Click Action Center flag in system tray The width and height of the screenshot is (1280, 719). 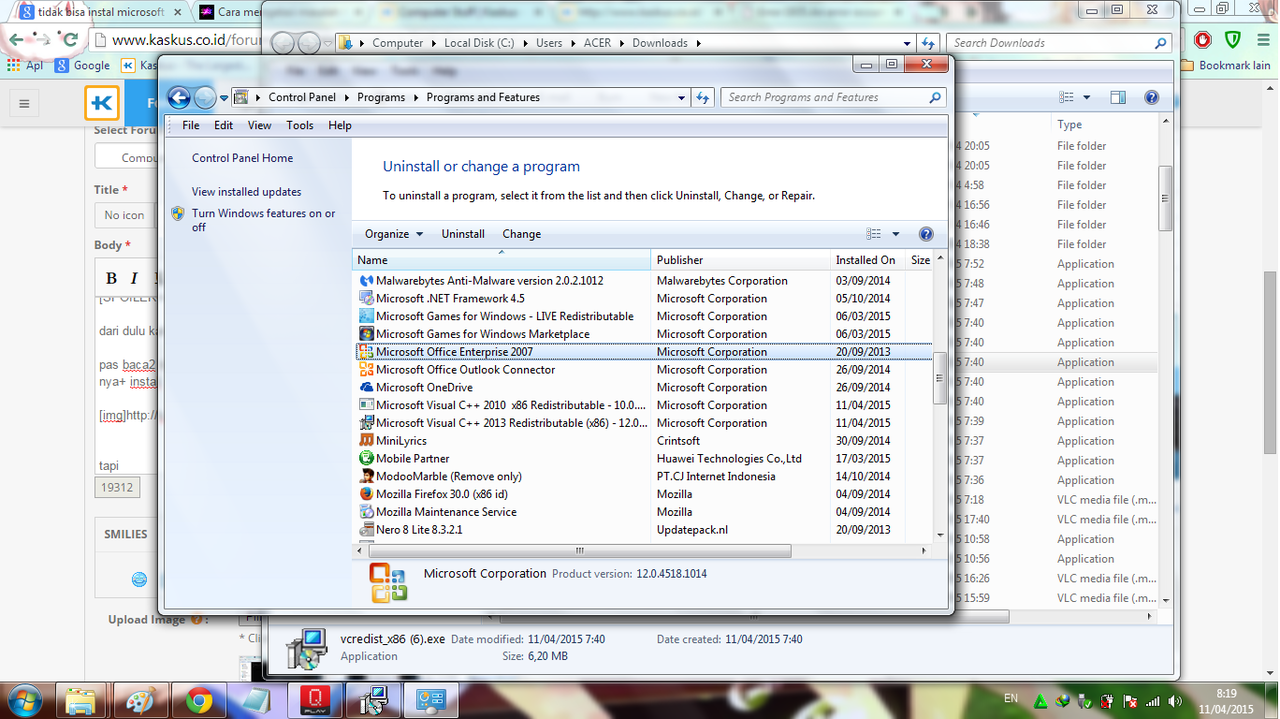coord(1130,701)
